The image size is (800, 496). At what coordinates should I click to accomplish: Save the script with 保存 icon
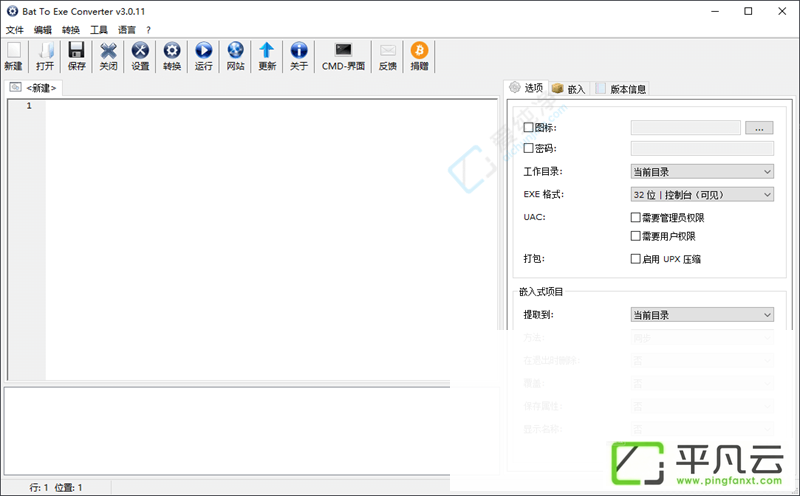[x=77, y=50]
